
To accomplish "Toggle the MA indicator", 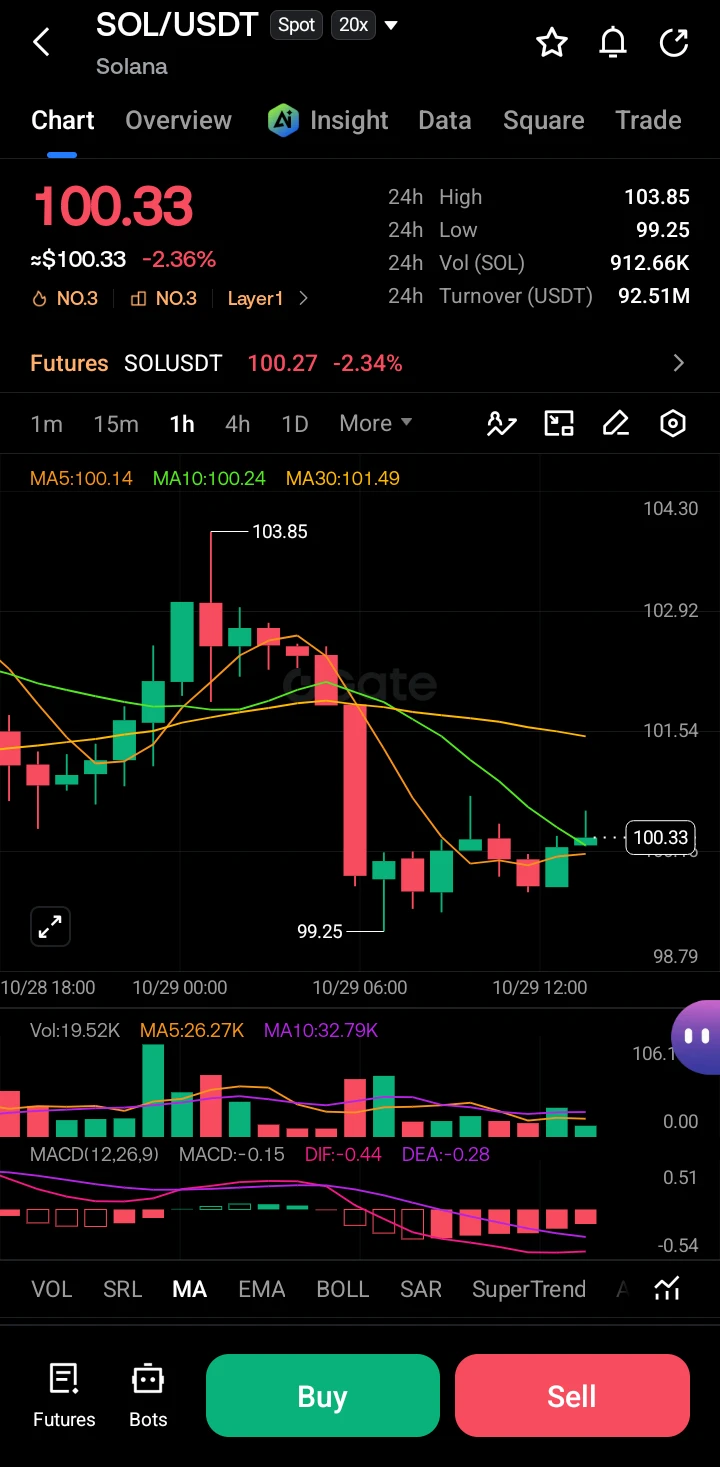I will (x=190, y=1289).
